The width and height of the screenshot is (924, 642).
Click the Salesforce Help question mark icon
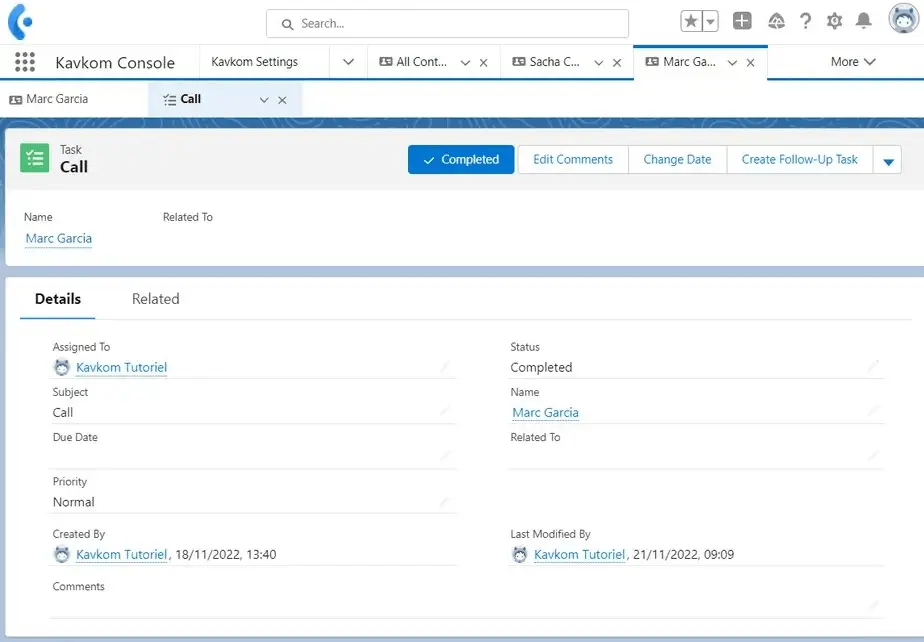[x=805, y=22]
